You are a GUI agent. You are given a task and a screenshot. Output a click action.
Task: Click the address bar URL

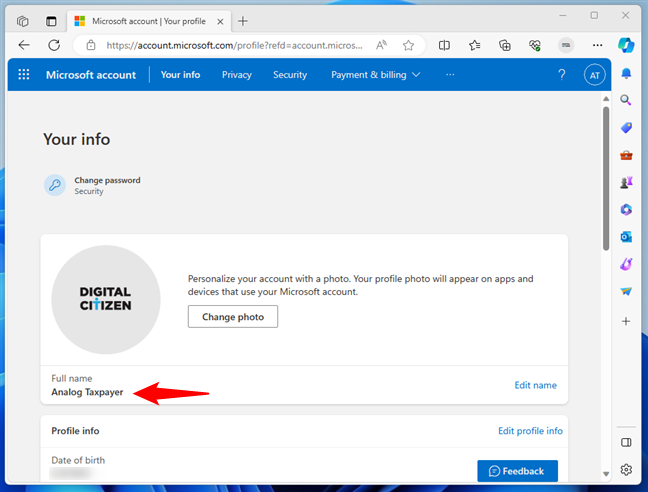[234, 45]
